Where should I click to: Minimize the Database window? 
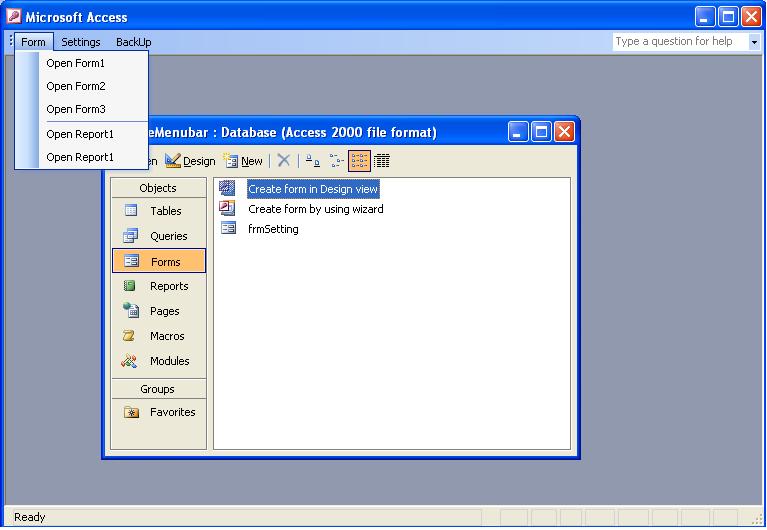pyautogui.click(x=518, y=132)
